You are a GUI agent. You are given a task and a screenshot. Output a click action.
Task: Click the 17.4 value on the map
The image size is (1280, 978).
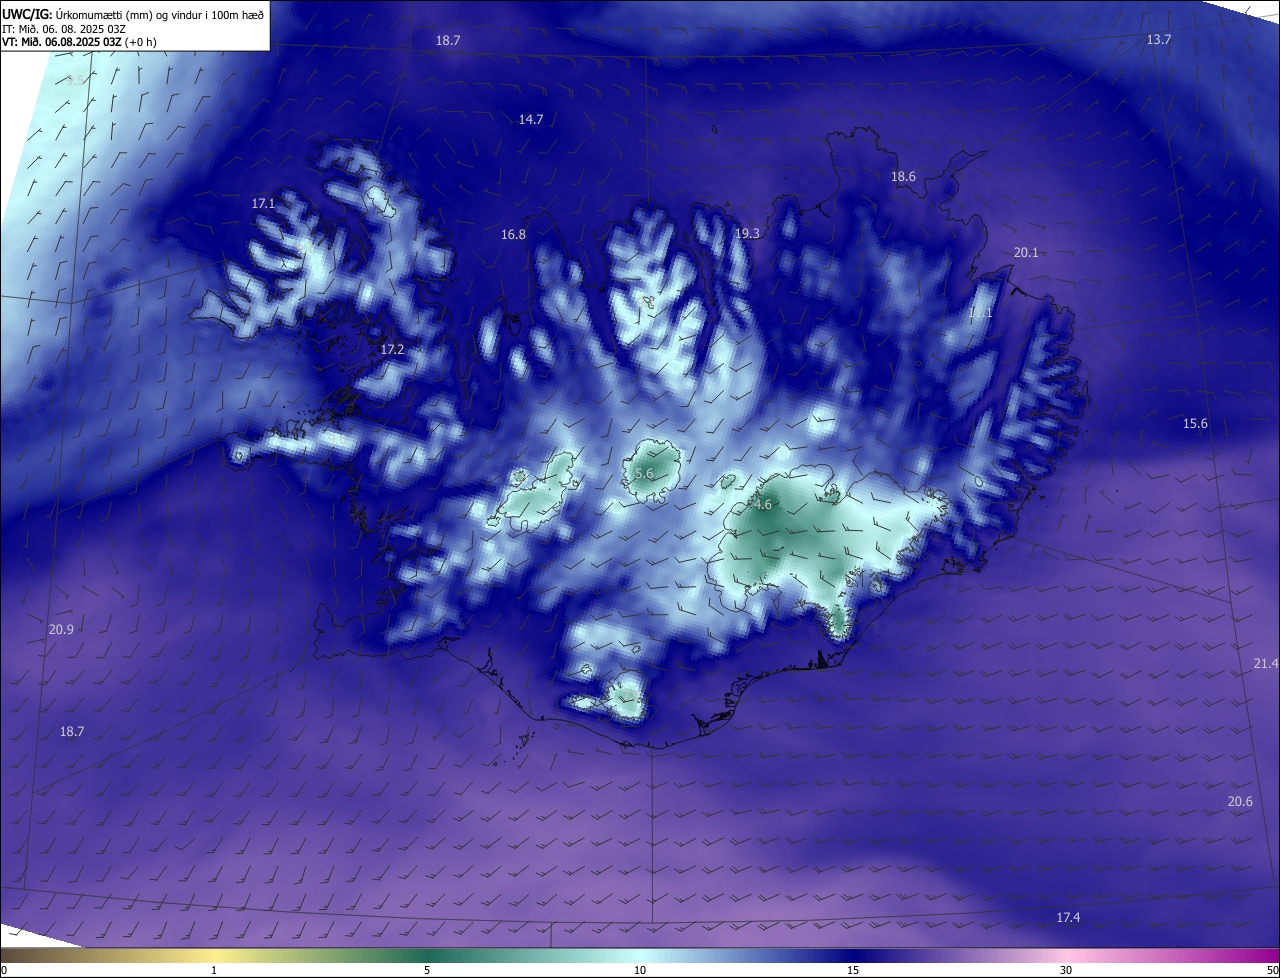(x=1068, y=917)
